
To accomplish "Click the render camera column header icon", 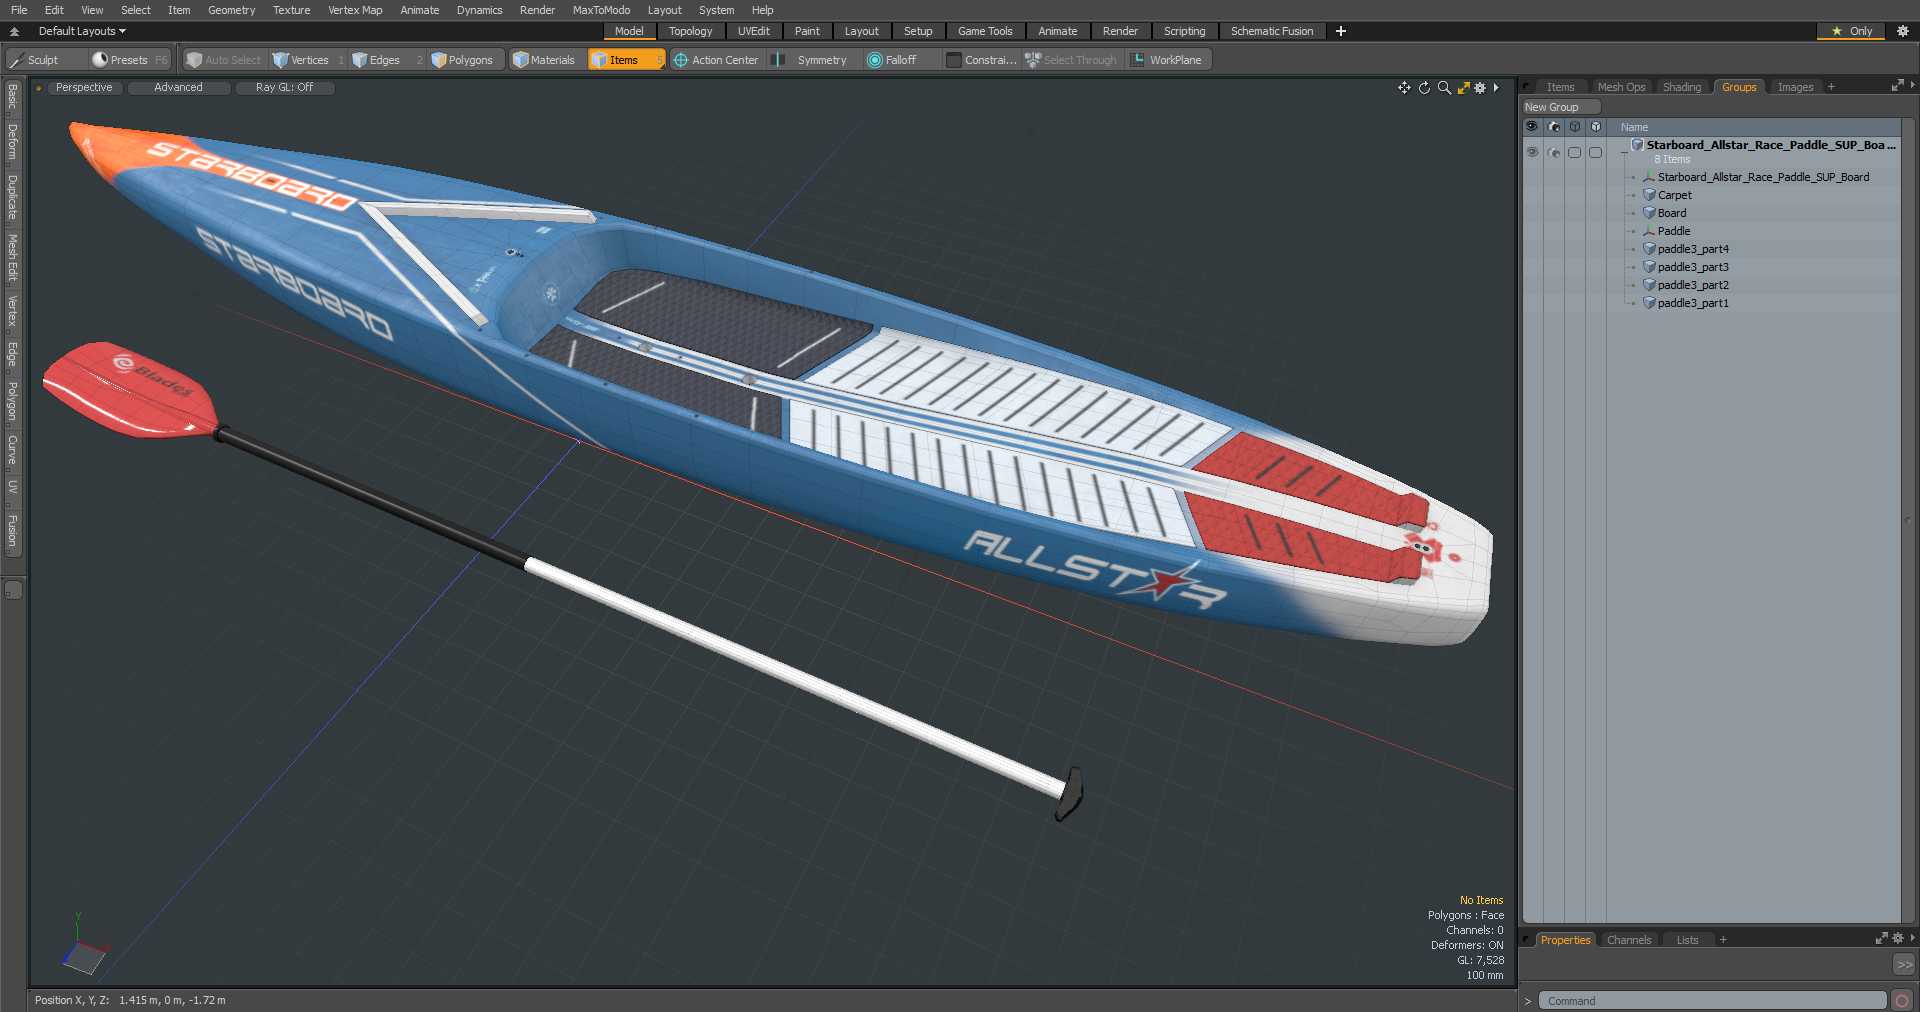I will tap(1553, 127).
